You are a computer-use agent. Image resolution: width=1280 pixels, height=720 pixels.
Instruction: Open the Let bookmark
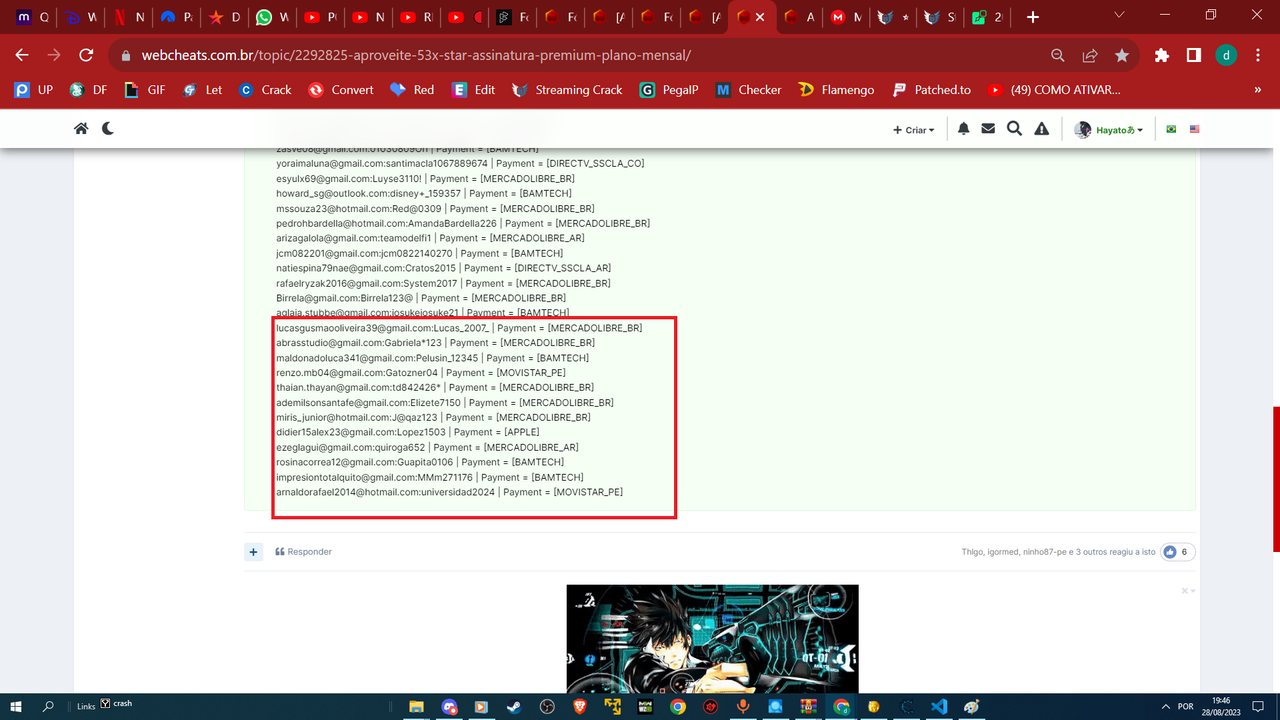pyautogui.click(x=203, y=90)
